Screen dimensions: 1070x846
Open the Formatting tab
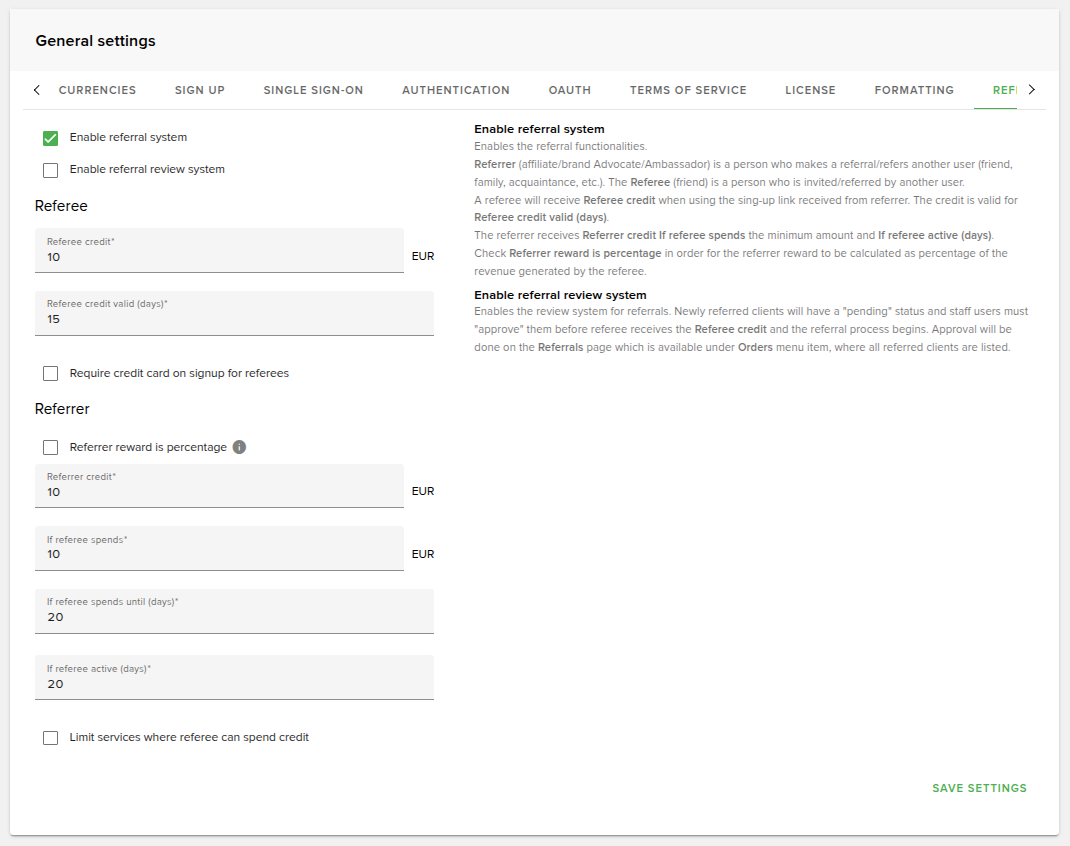[914, 90]
